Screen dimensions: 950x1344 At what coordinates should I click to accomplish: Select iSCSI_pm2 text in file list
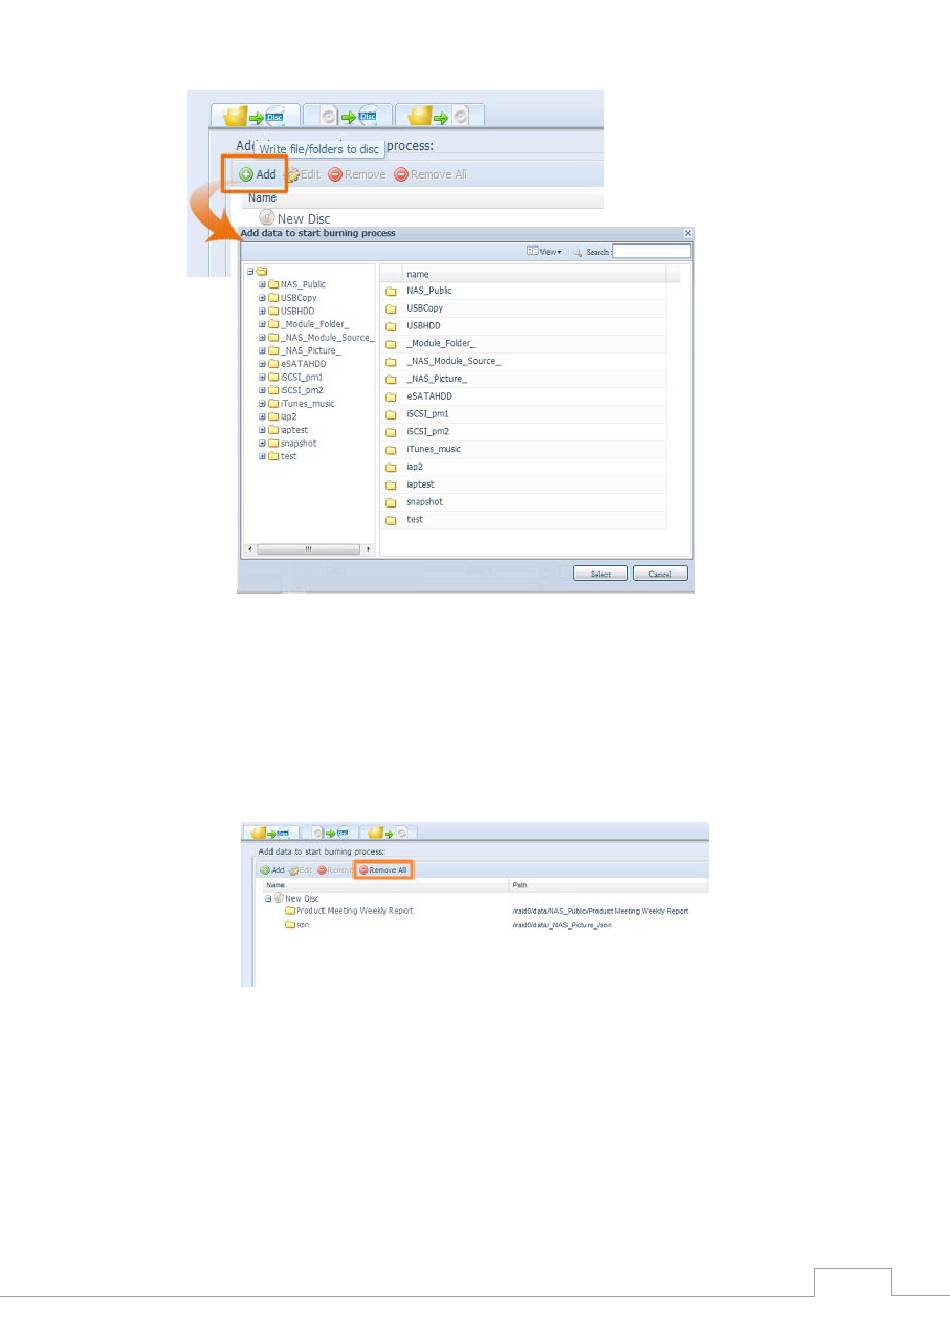[x=427, y=431]
